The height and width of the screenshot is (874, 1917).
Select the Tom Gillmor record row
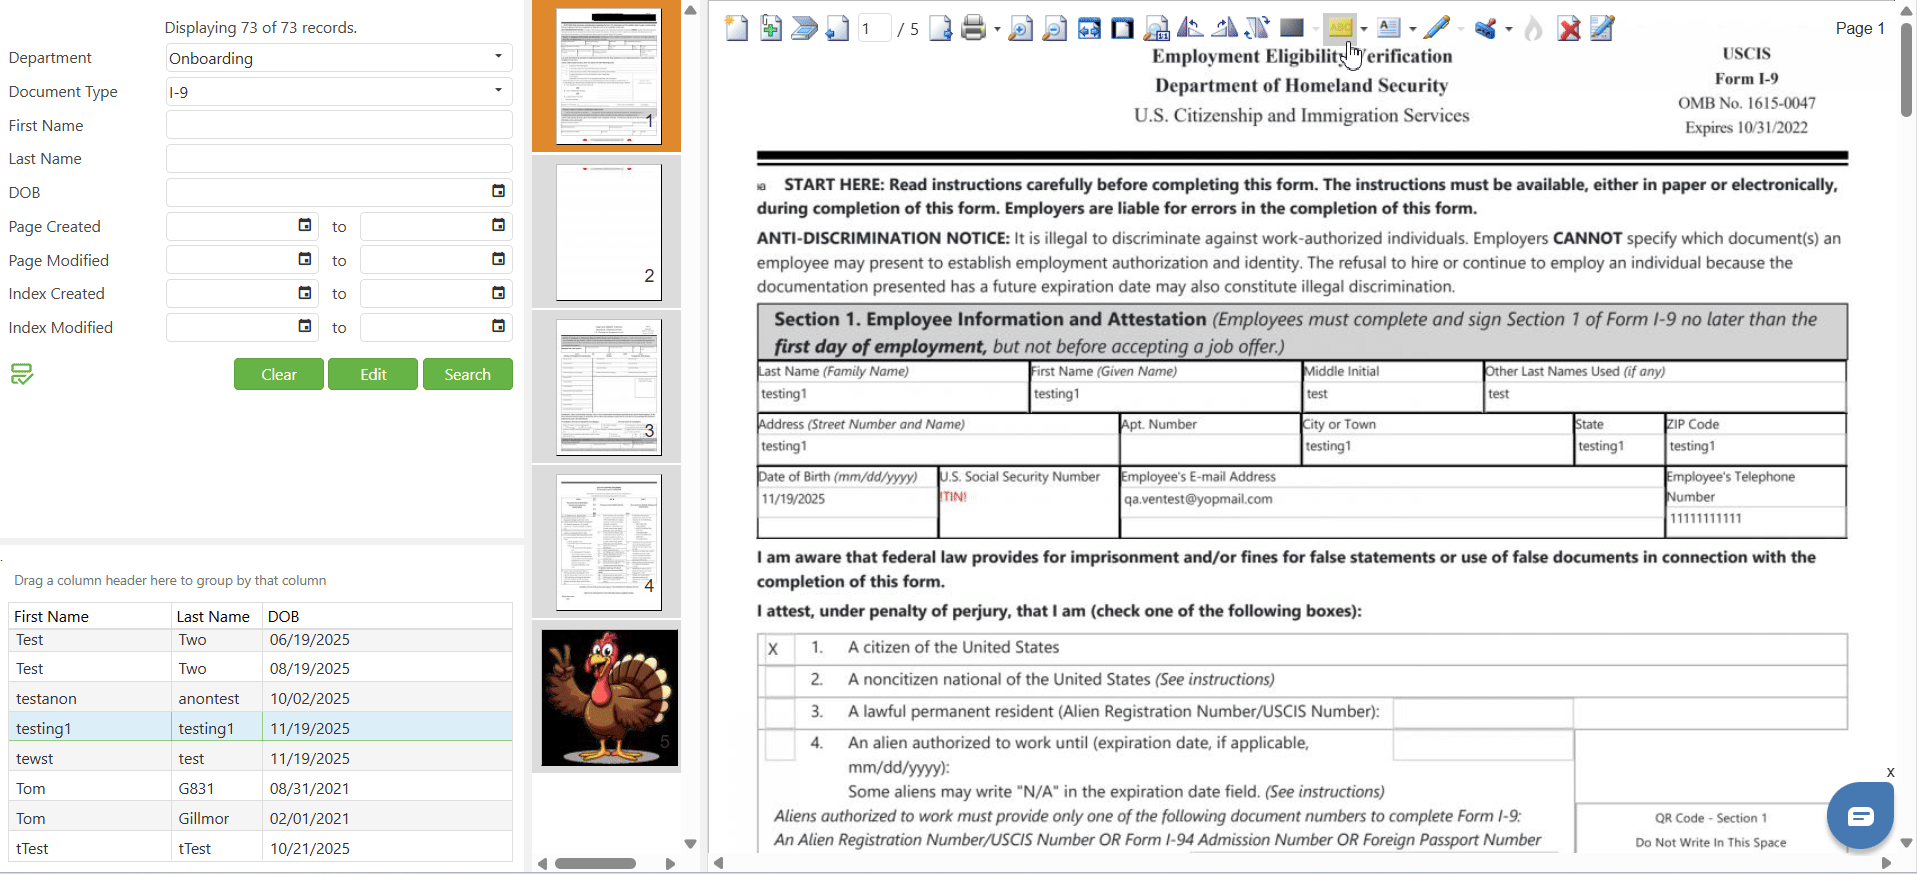(260, 818)
